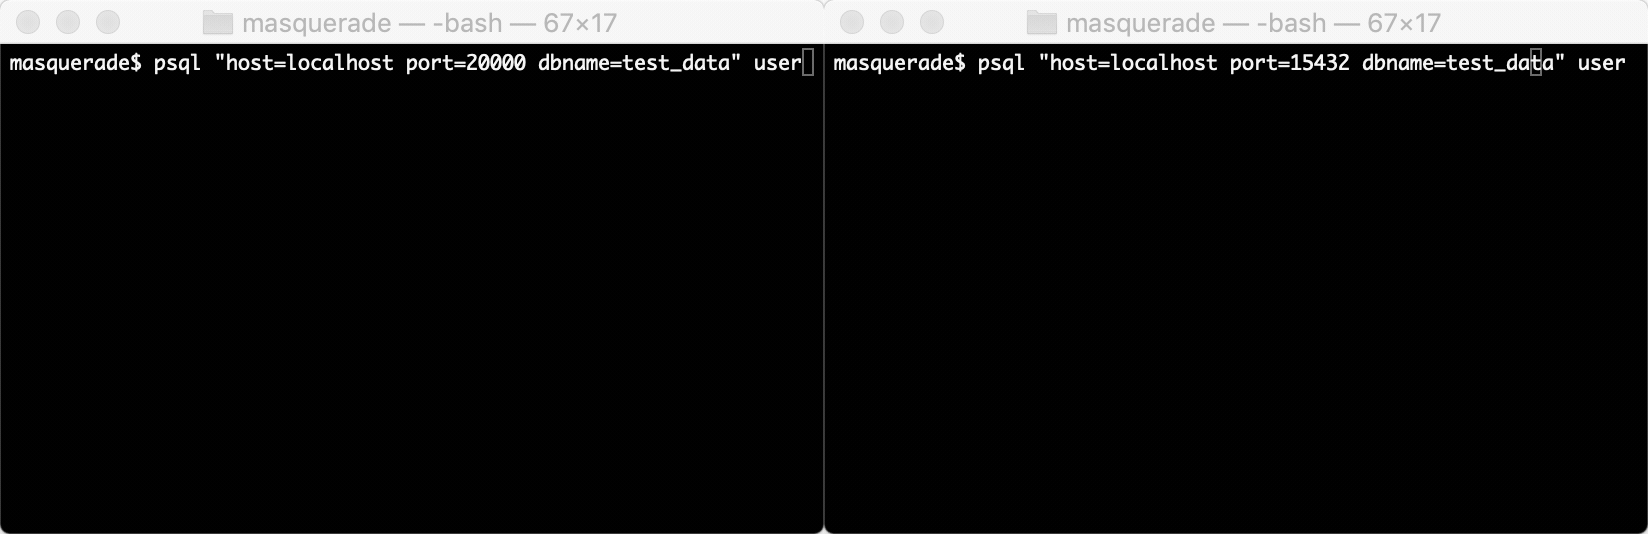Close the left terminal window
The image size is (1648, 534).
pos(28,22)
